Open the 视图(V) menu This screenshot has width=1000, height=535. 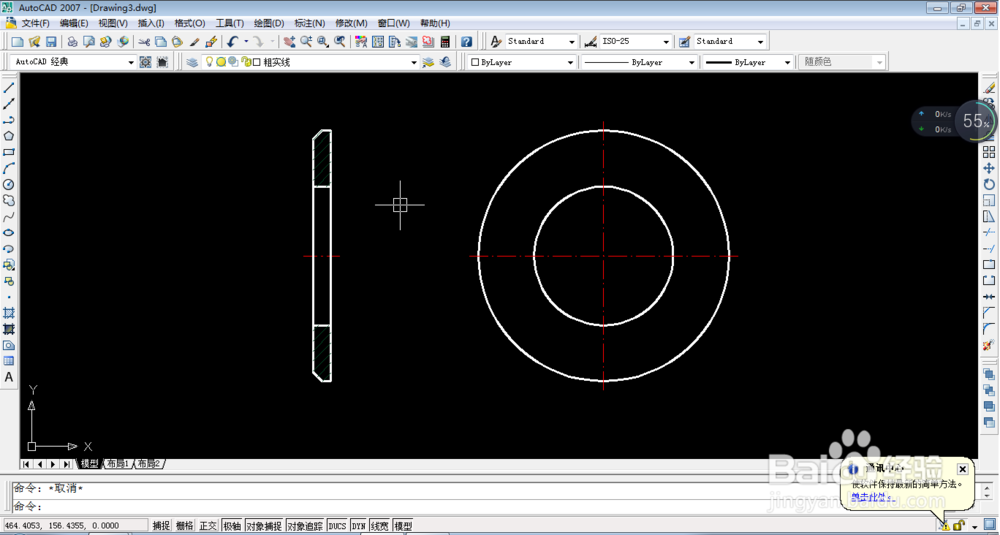click(113, 23)
